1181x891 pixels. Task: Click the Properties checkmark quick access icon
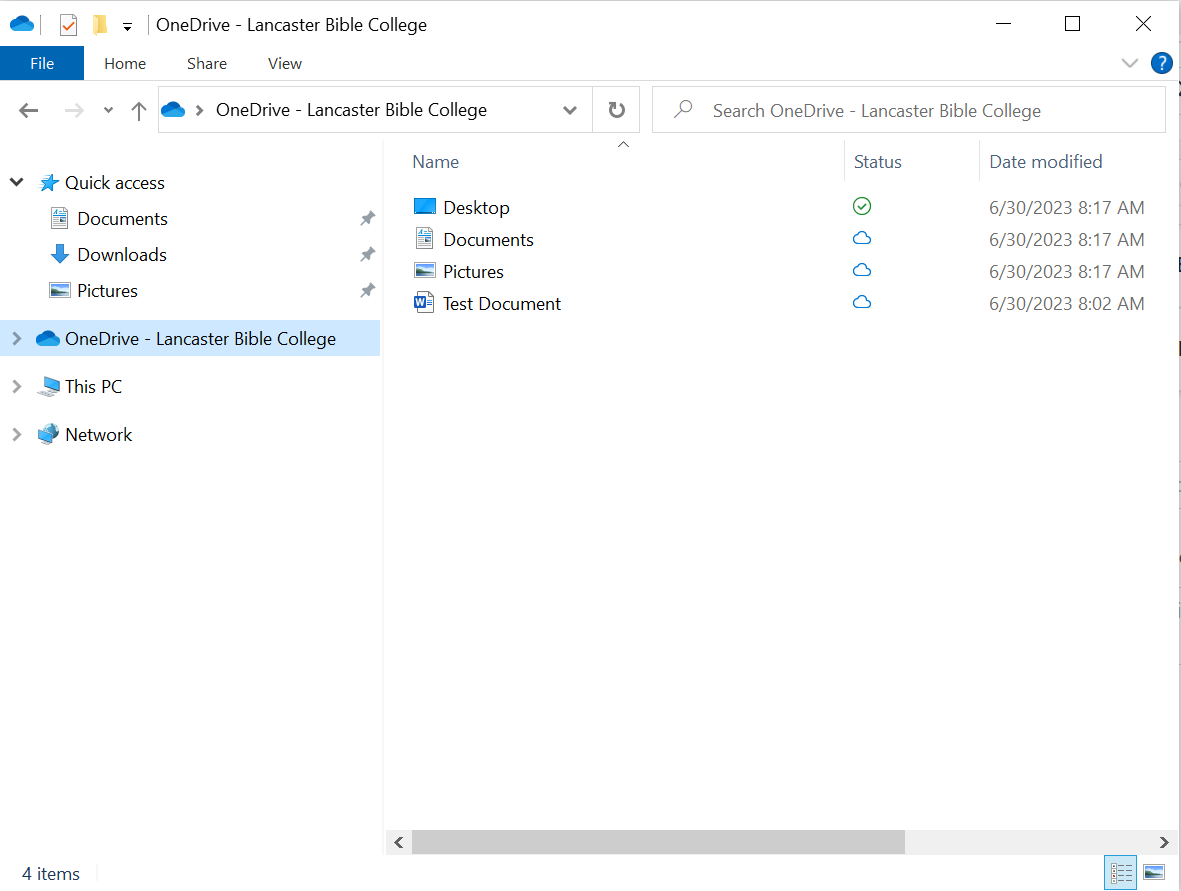69,25
